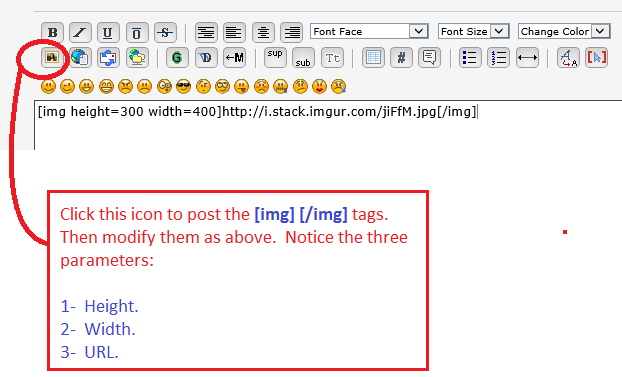Toggle editor view with the red bracket icon
The width and height of the screenshot is (622, 377).
(596, 58)
